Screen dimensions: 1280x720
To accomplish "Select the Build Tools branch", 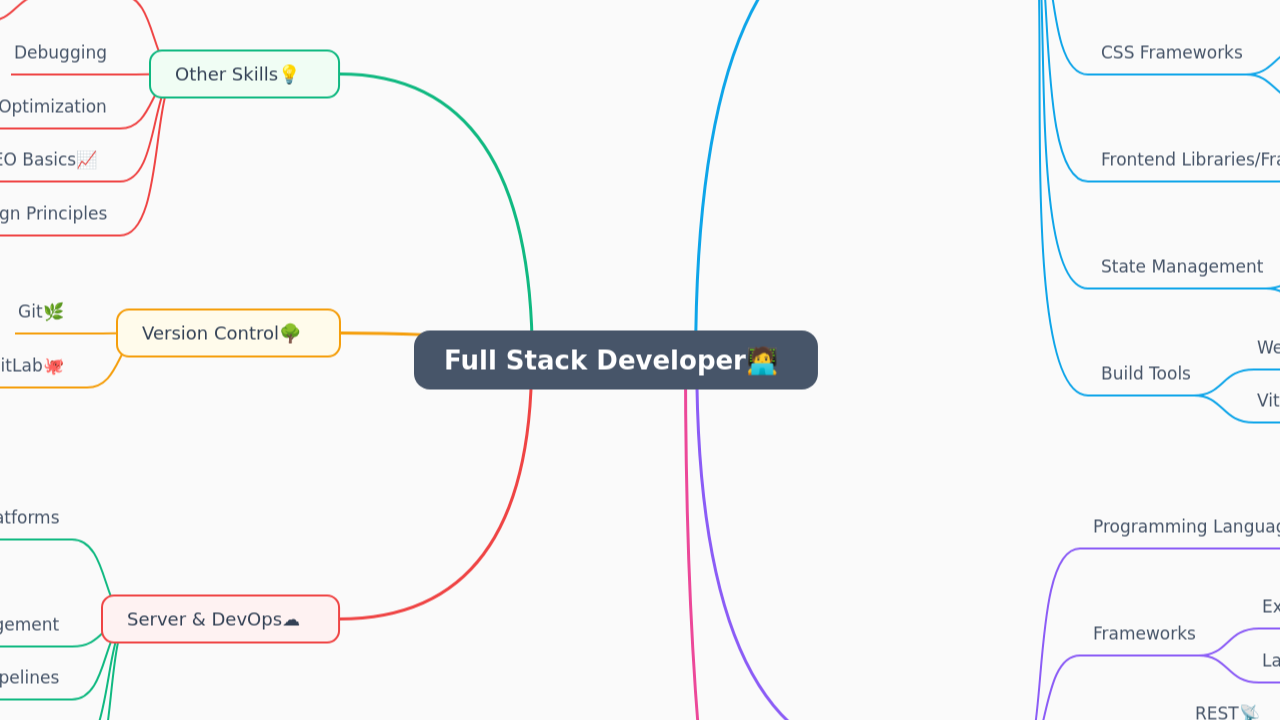I will point(1146,373).
